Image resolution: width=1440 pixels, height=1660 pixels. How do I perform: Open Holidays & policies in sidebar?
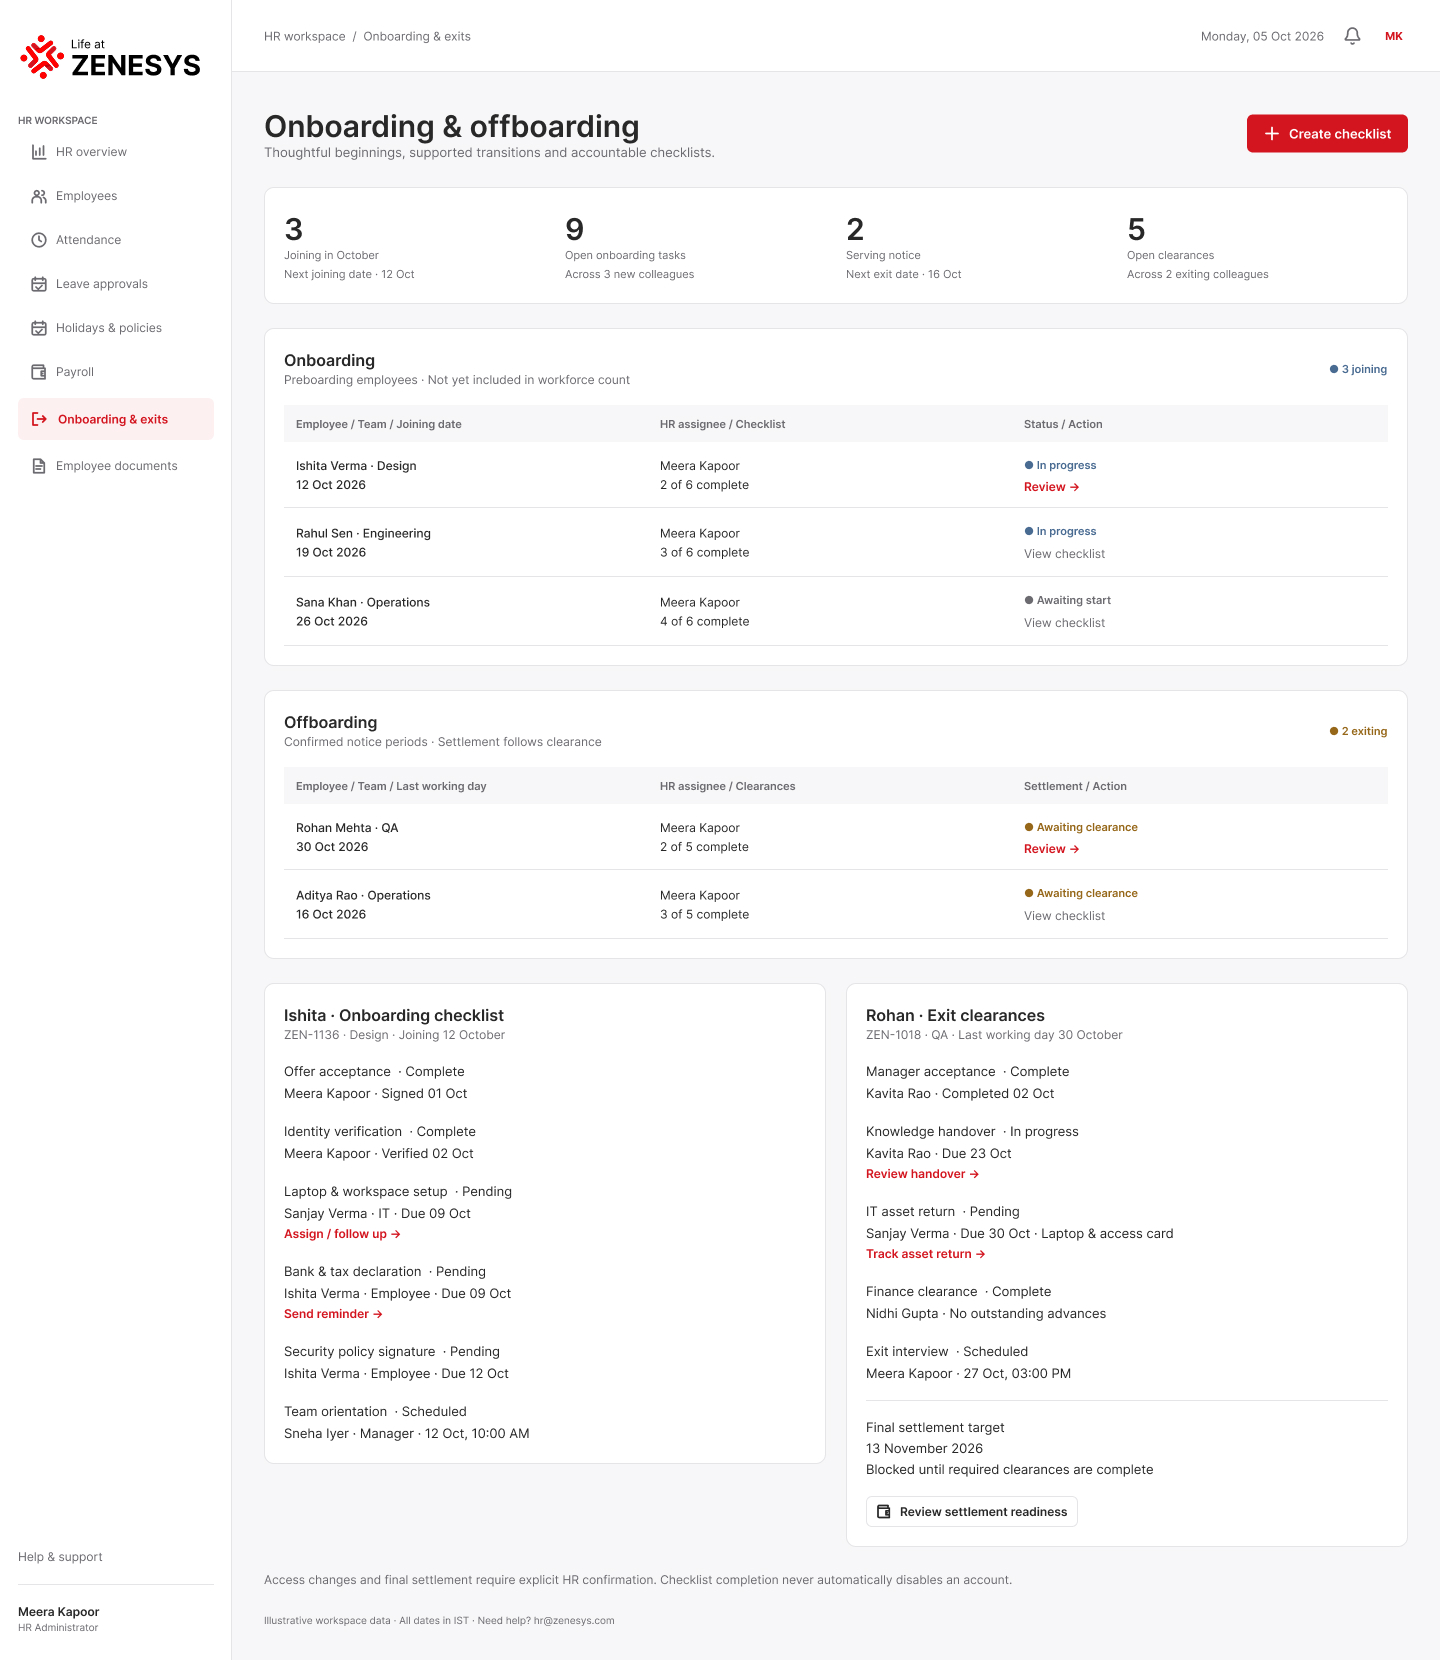point(116,328)
